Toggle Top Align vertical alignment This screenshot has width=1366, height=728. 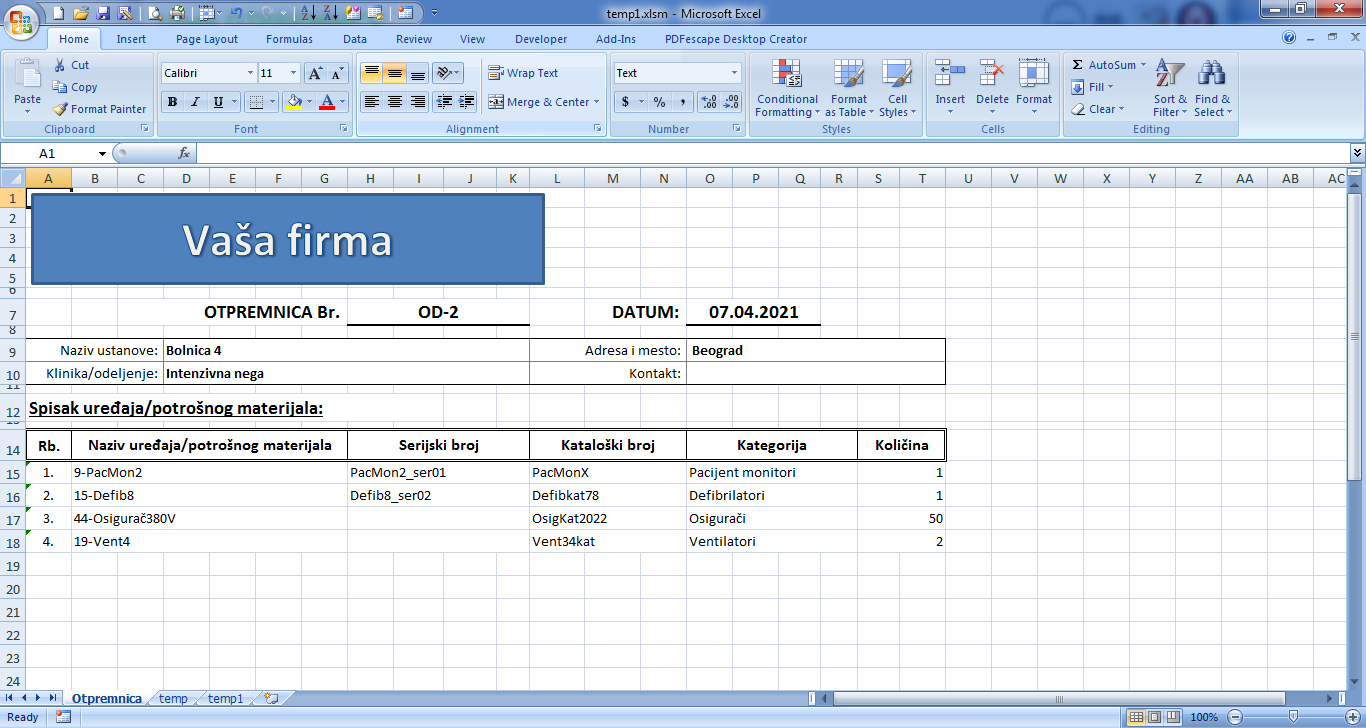click(371, 73)
